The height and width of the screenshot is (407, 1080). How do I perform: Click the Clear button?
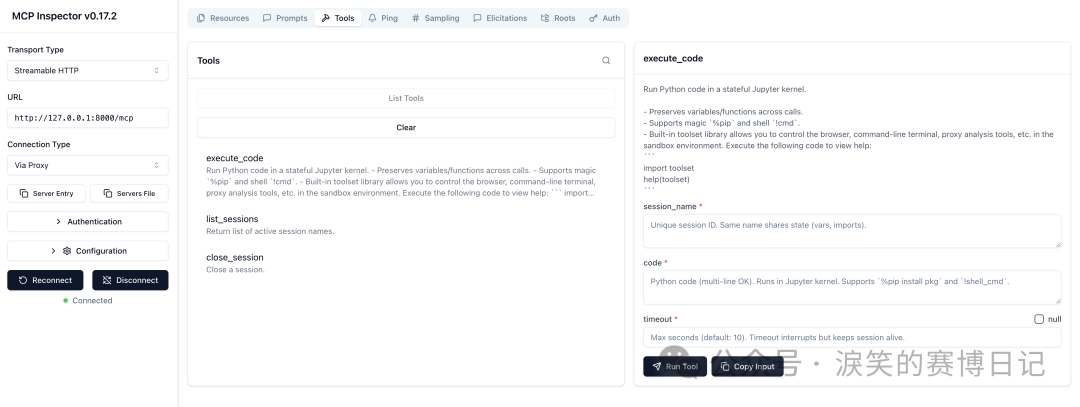pyautogui.click(x=406, y=127)
